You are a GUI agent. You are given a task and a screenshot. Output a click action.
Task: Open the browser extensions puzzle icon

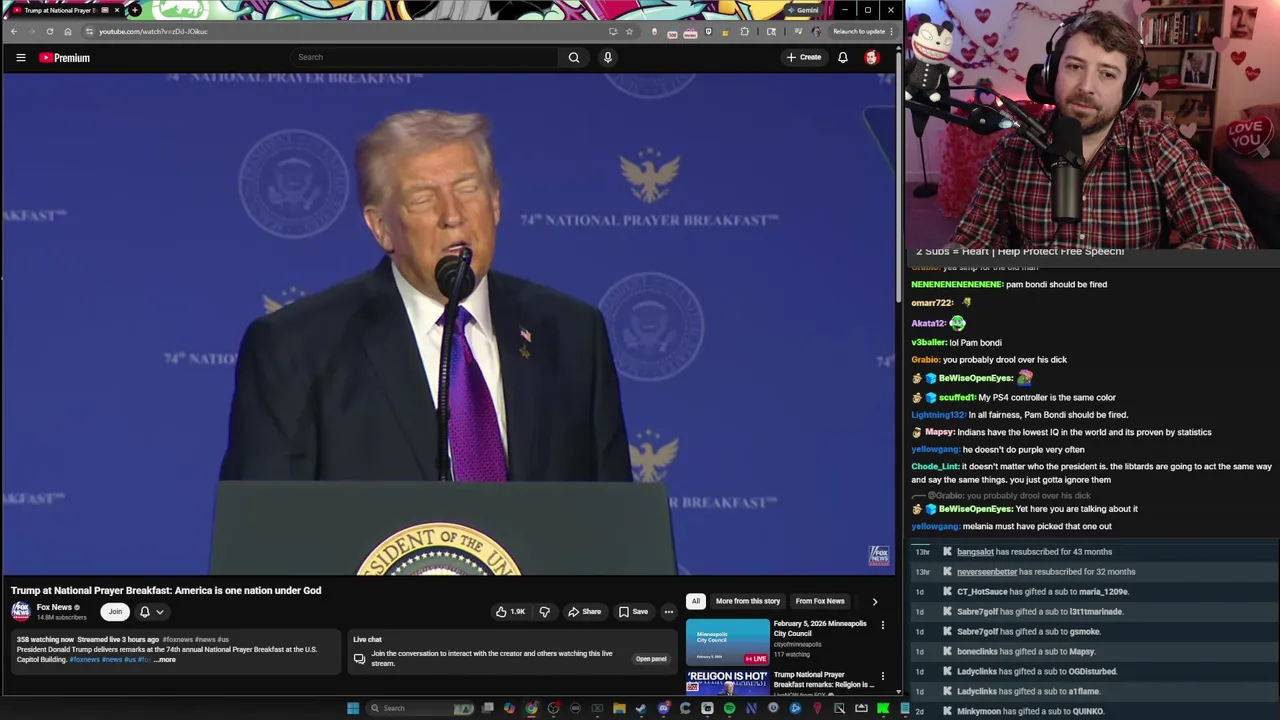point(744,31)
